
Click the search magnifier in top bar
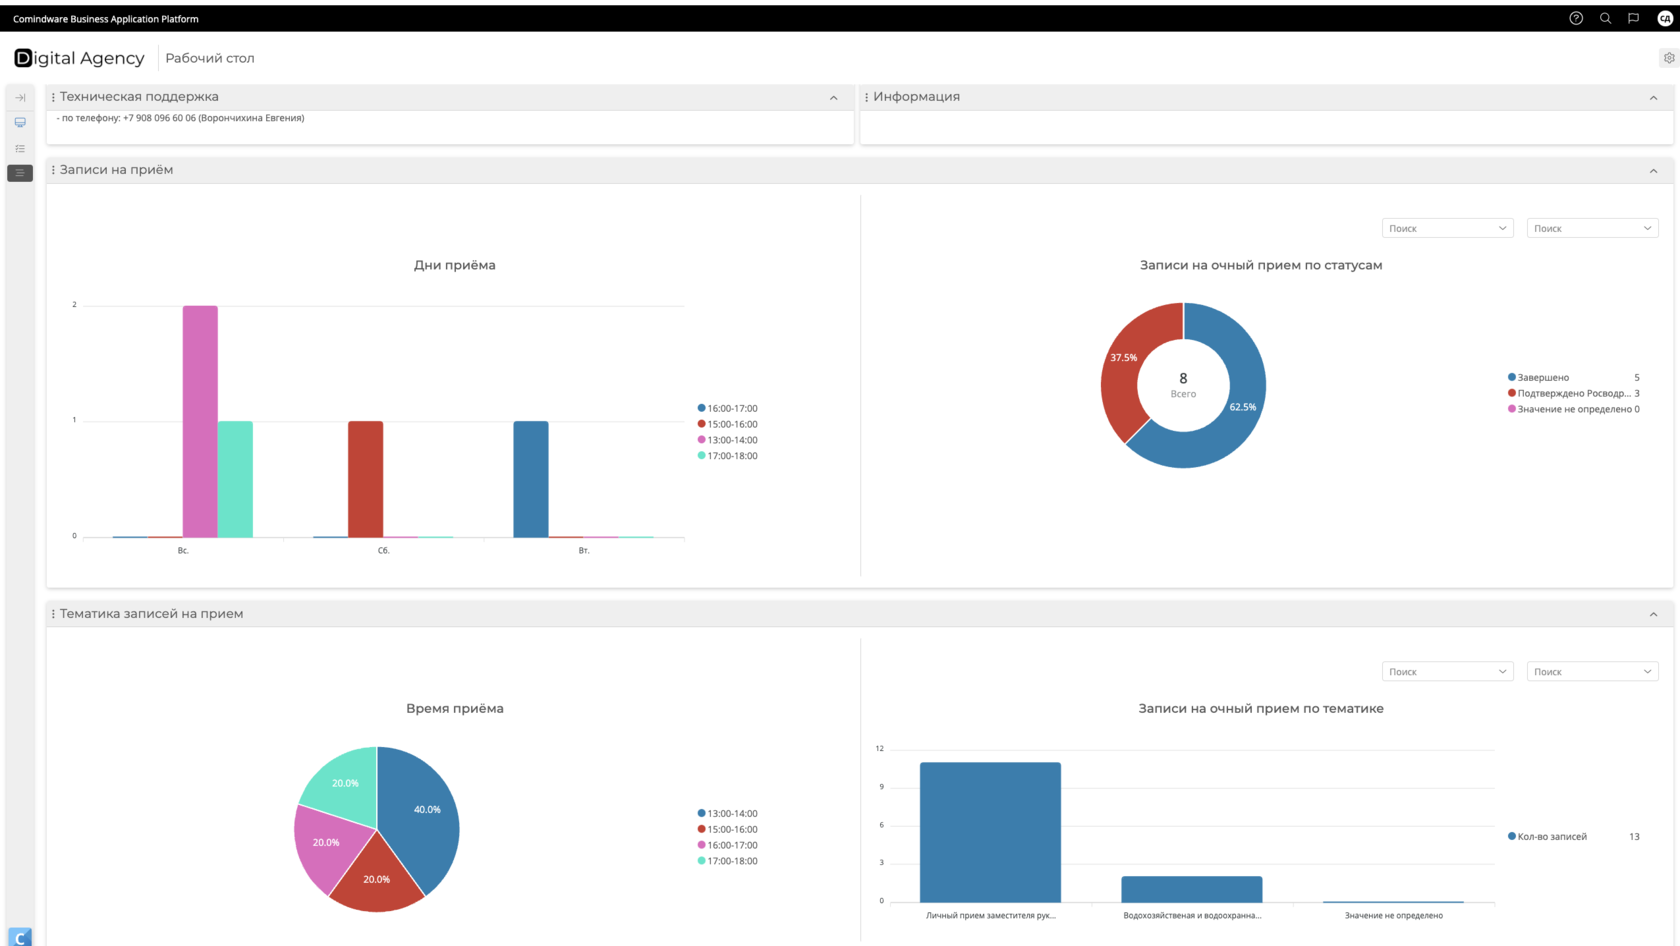(x=1605, y=18)
